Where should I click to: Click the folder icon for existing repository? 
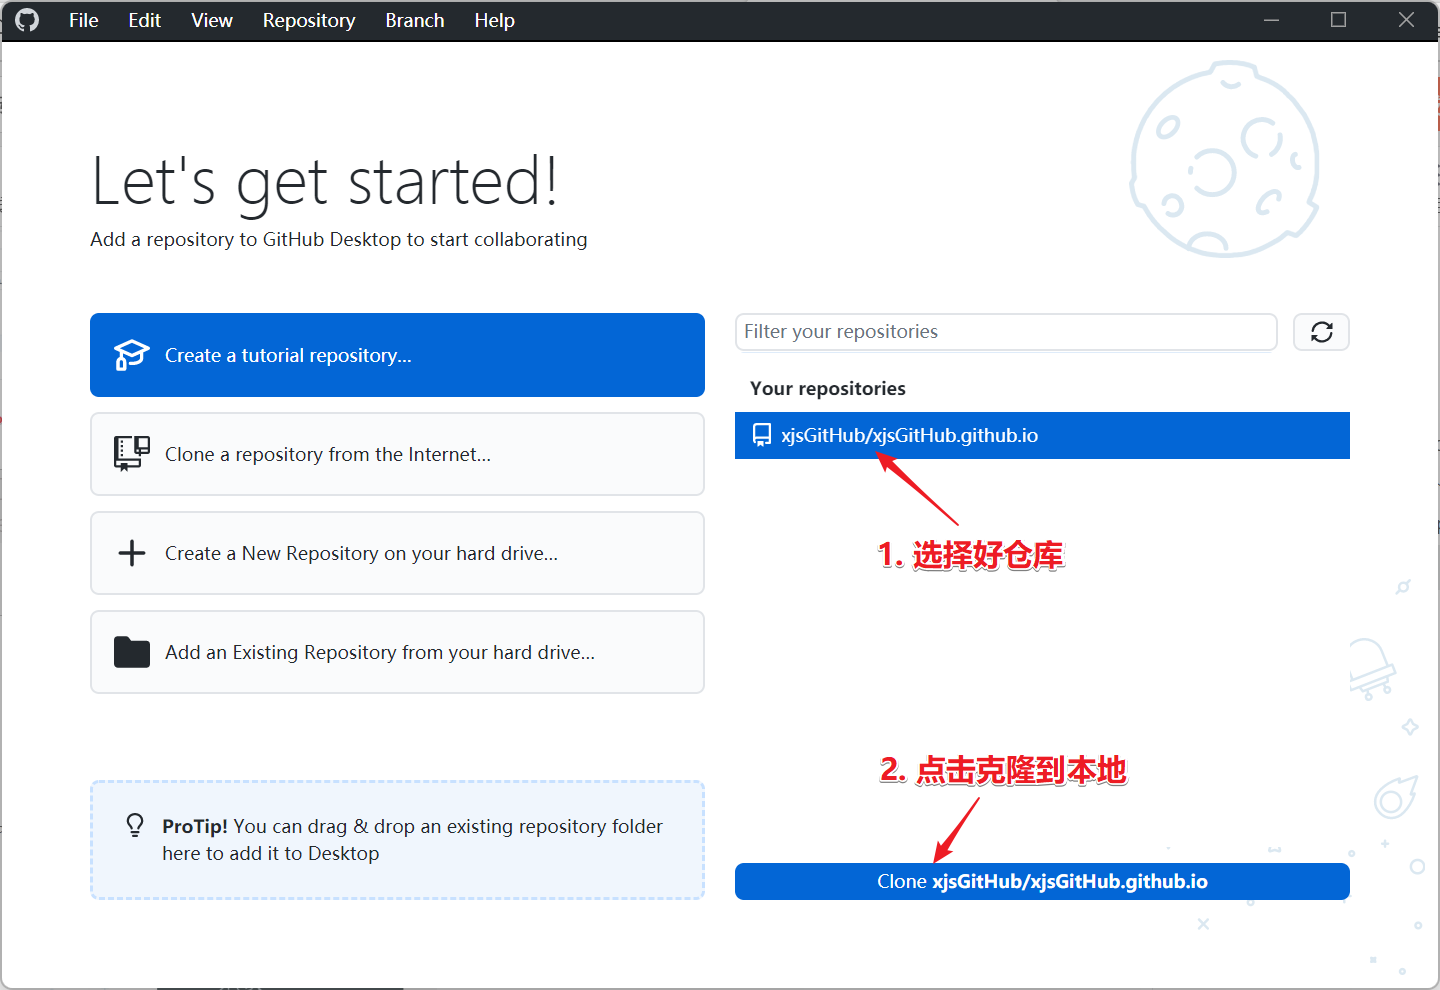(x=132, y=652)
